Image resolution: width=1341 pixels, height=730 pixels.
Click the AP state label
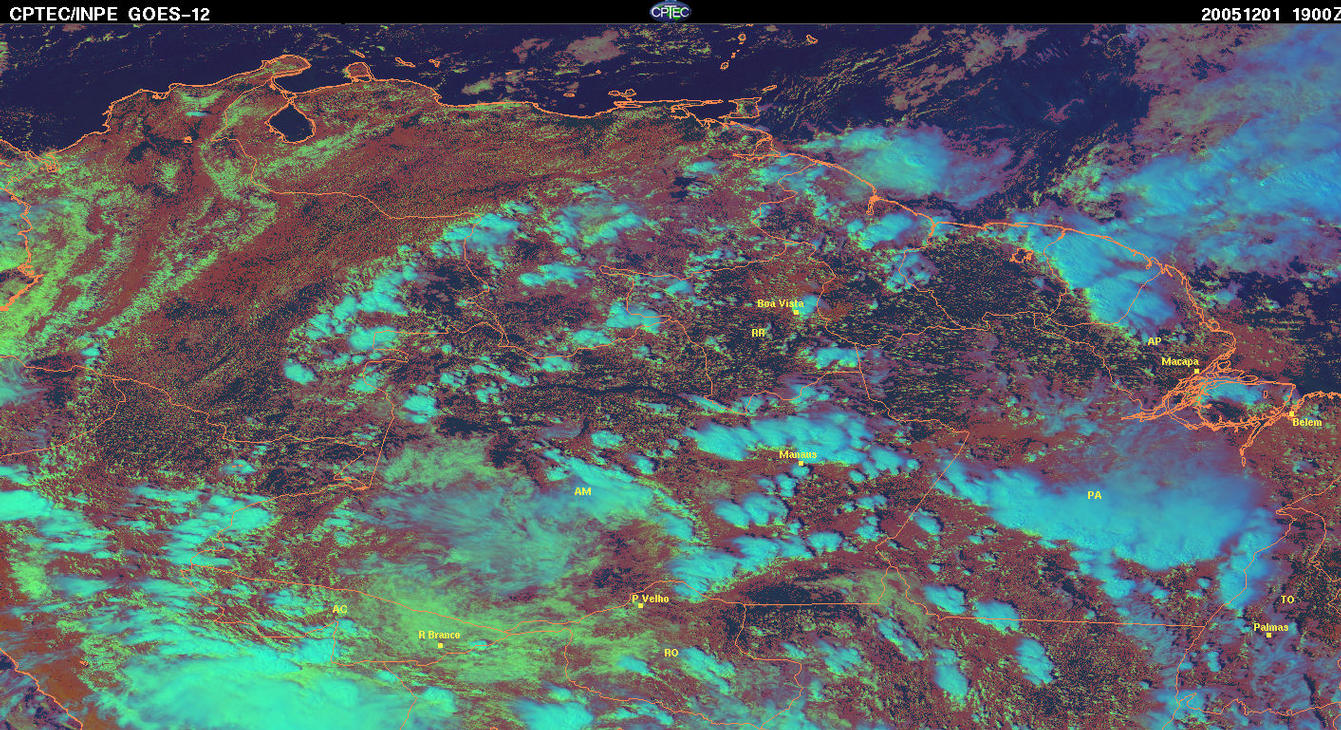[1154, 341]
